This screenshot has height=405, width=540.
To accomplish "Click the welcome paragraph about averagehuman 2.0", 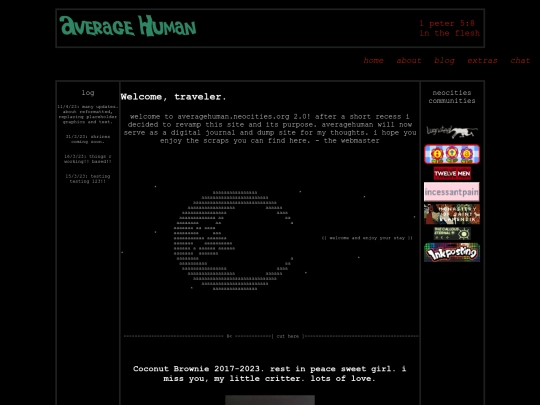I will click(x=270, y=128).
